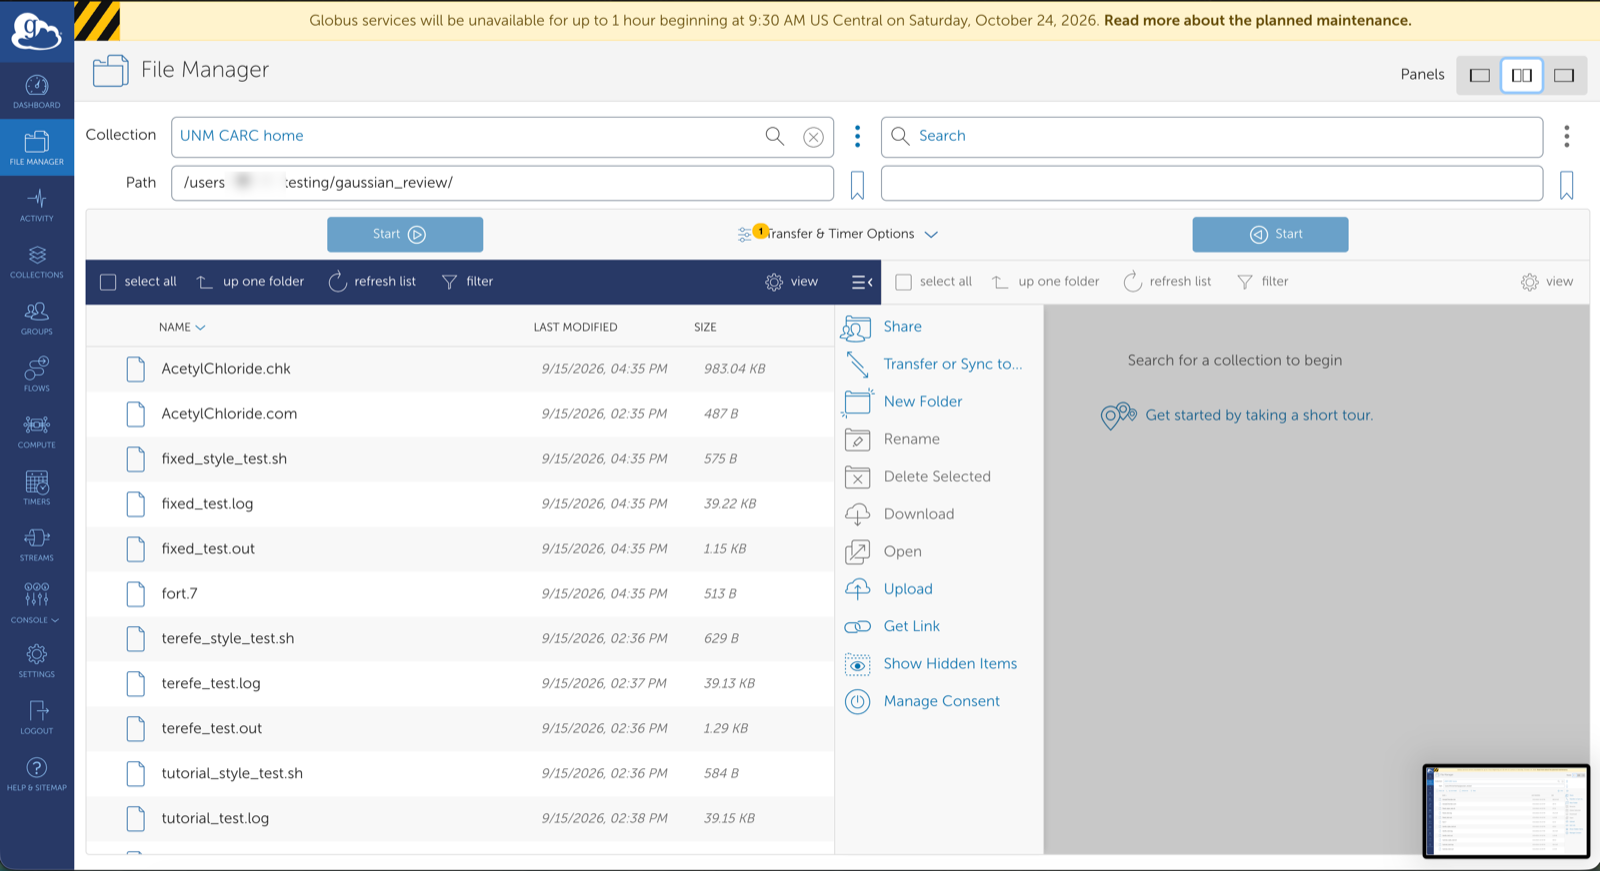Open Help & Sitemap in sidebar
The image size is (1600, 871).
pyautogui.click(x=37, y=774)
